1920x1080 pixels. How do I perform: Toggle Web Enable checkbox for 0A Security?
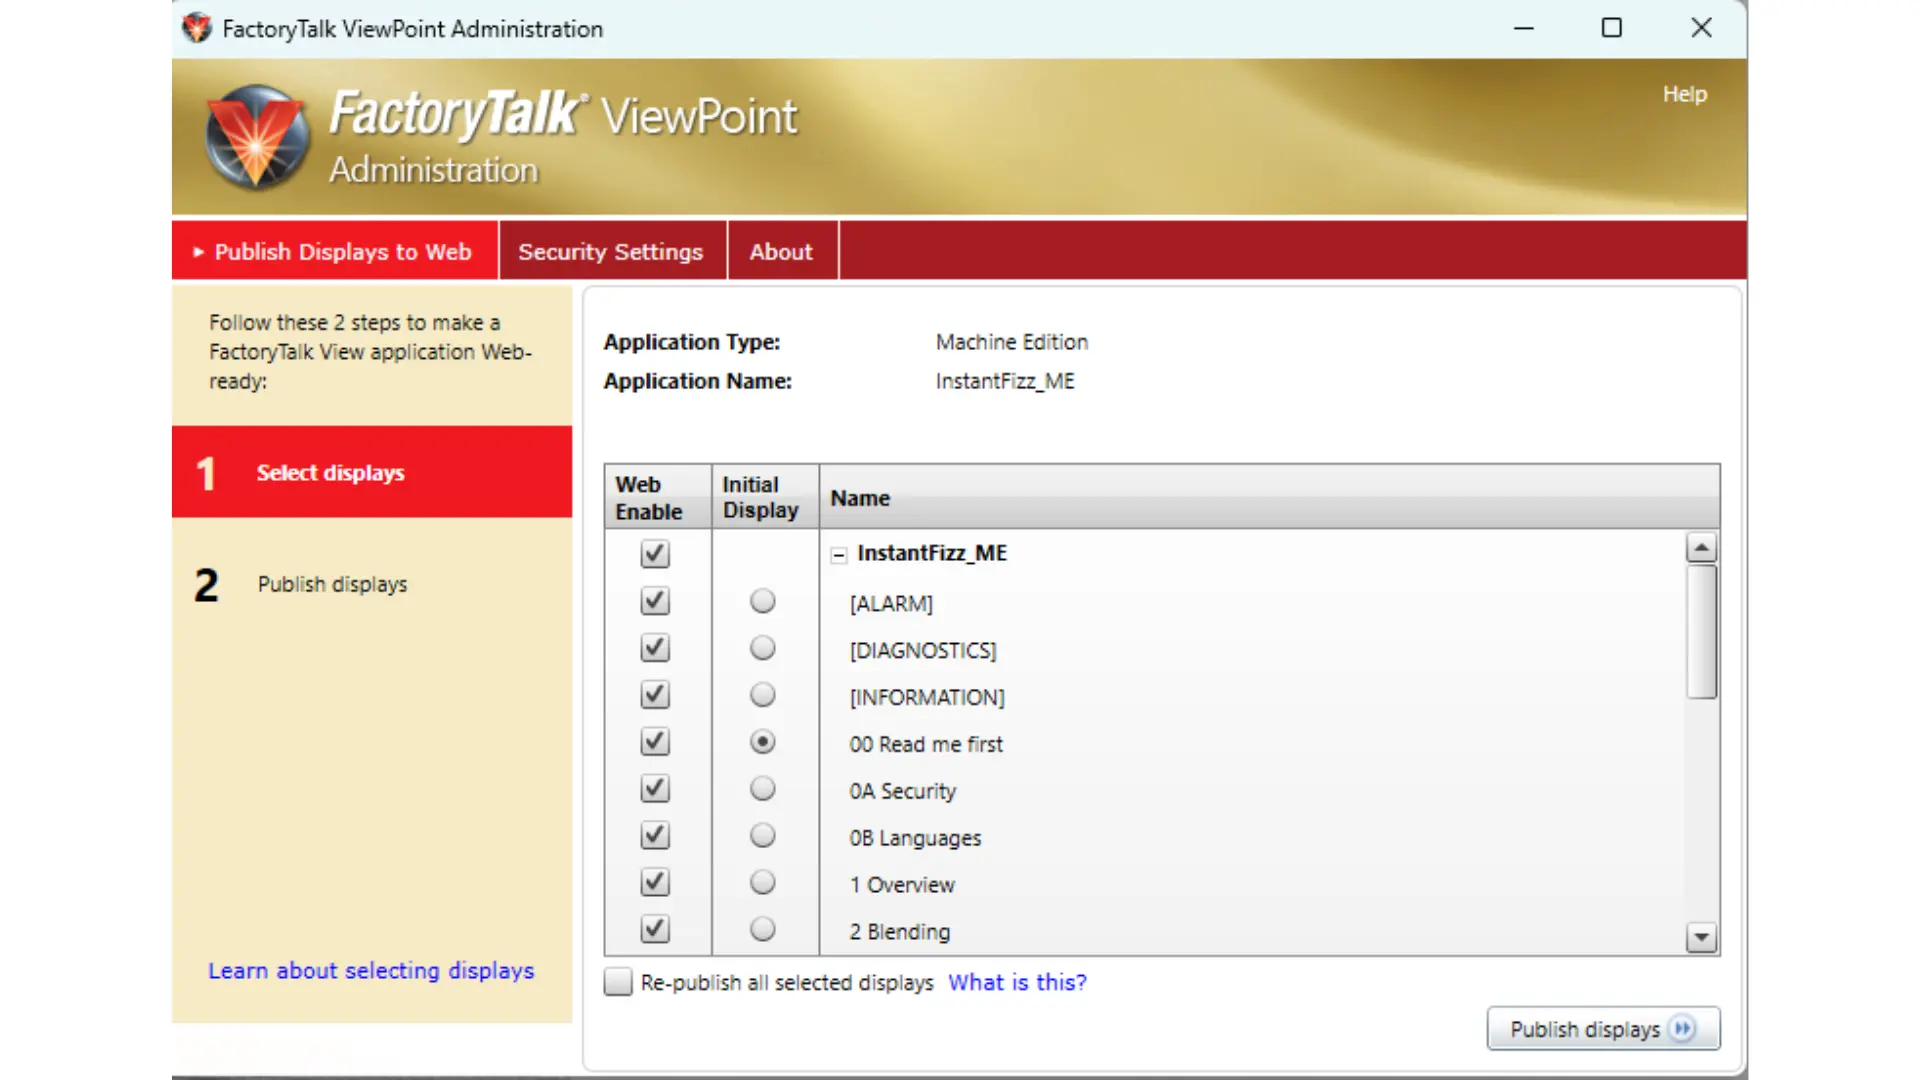655,789
